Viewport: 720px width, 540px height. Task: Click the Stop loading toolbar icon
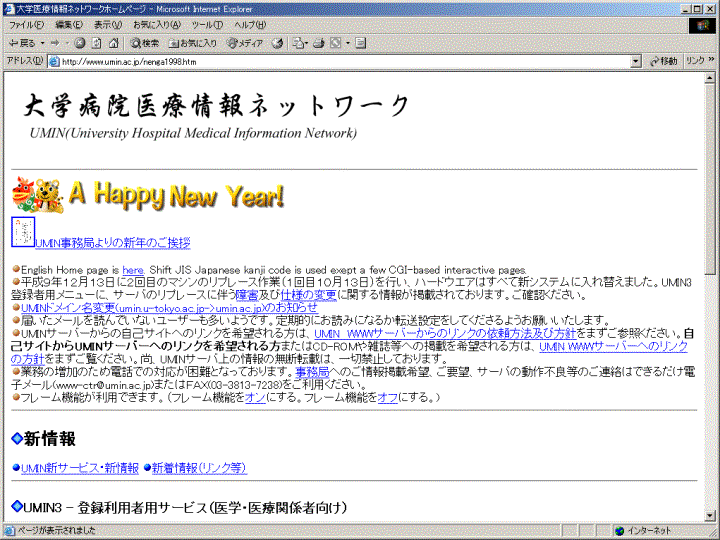point(81,43)
